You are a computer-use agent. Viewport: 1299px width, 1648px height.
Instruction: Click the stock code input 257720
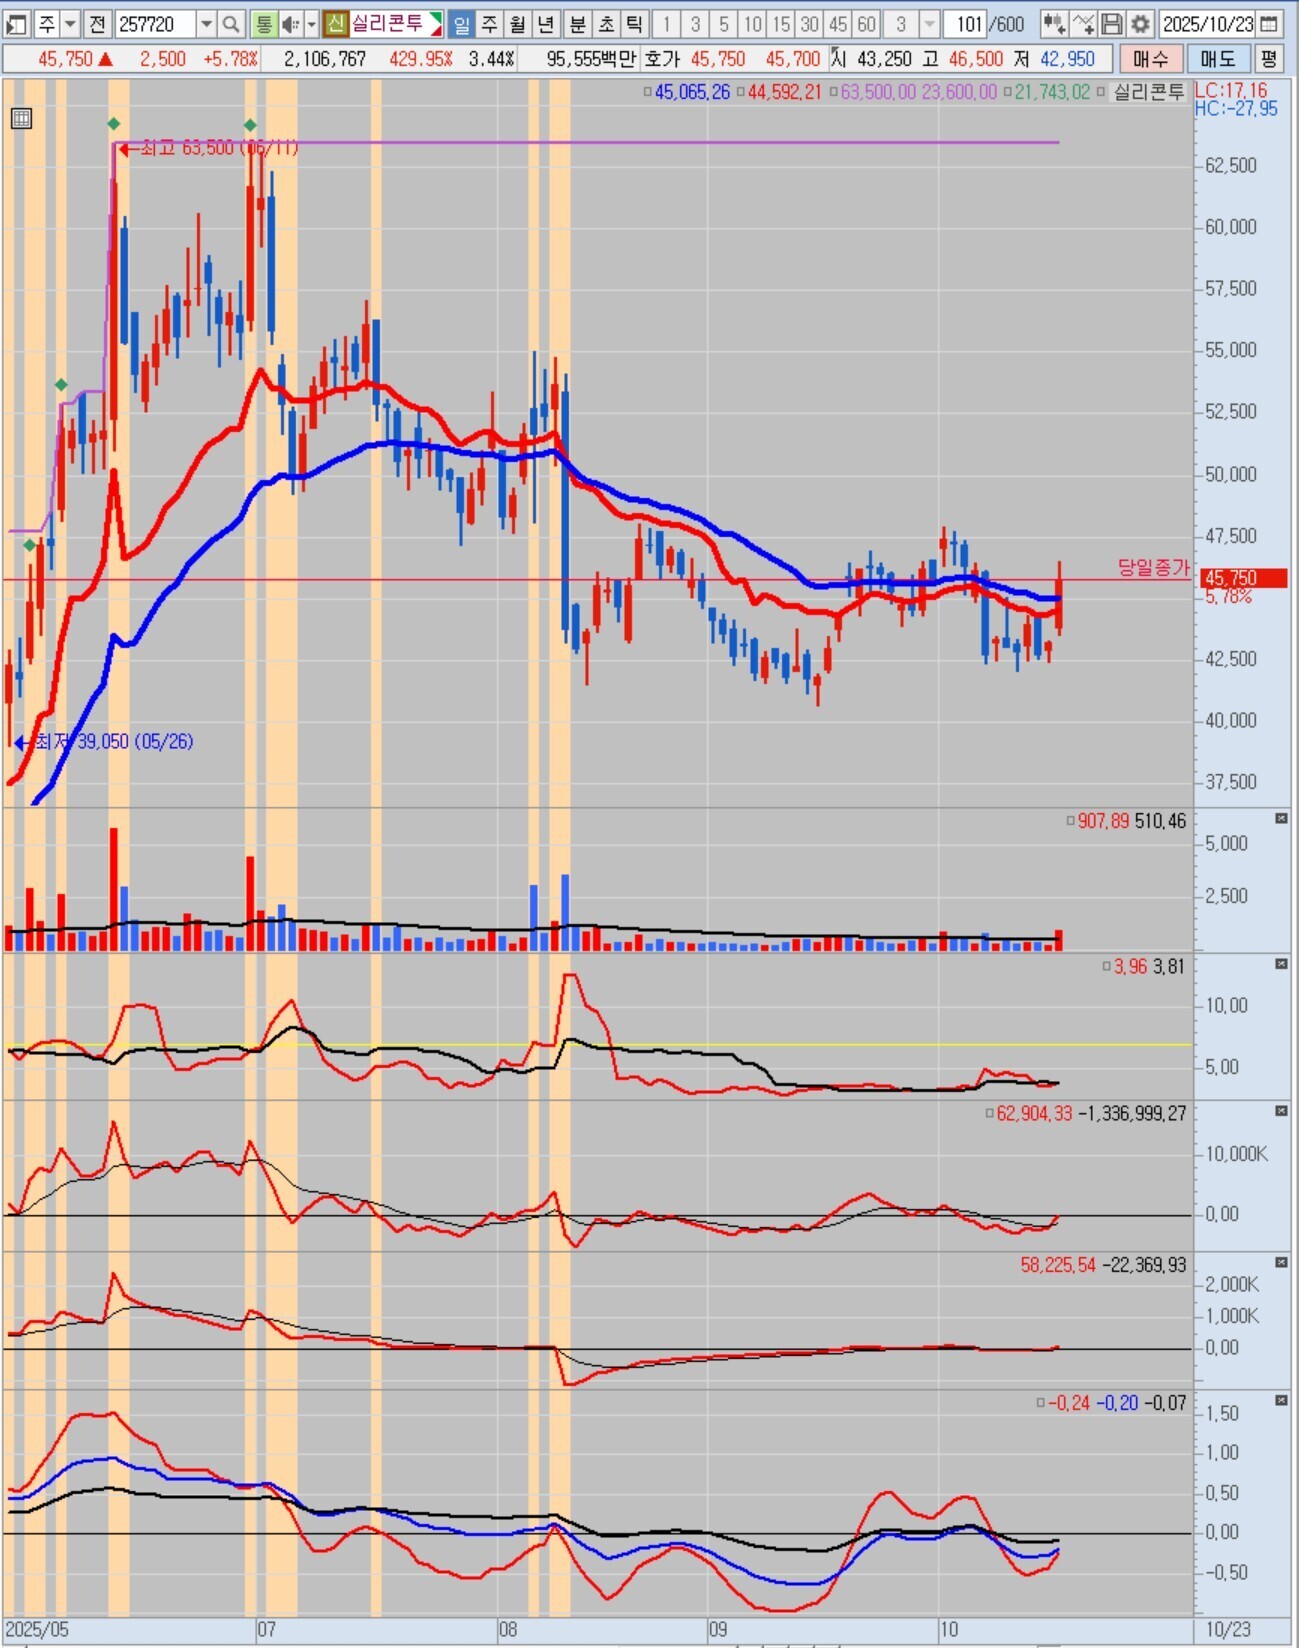155,23
